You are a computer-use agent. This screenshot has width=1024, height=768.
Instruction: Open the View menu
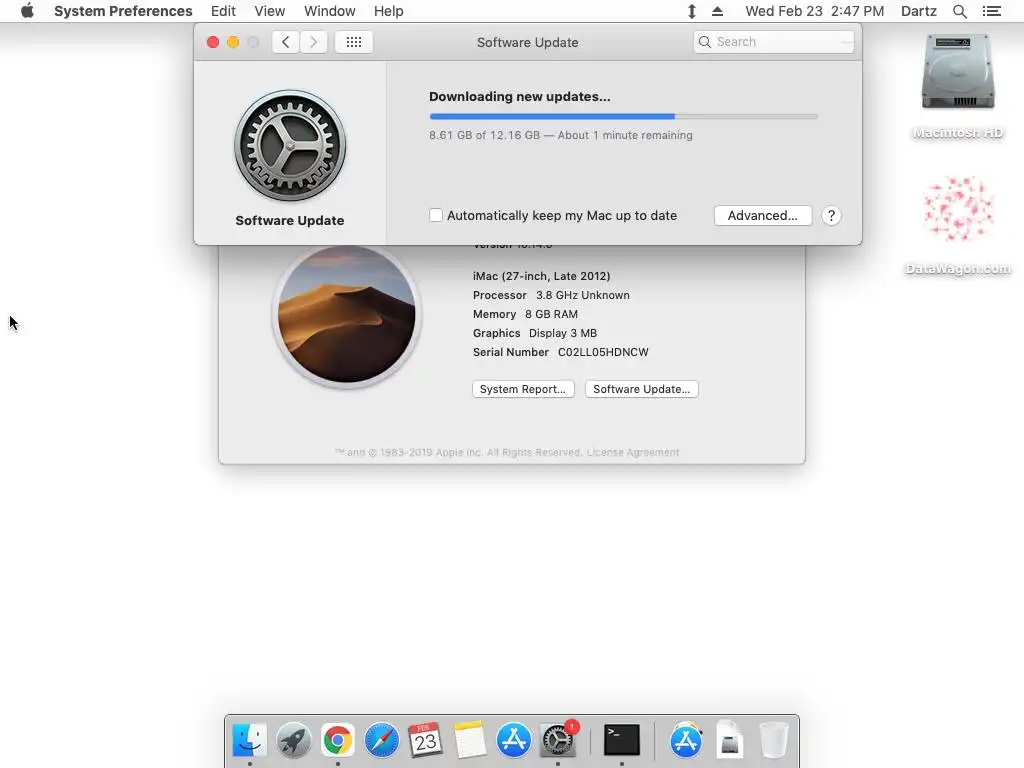270,11
